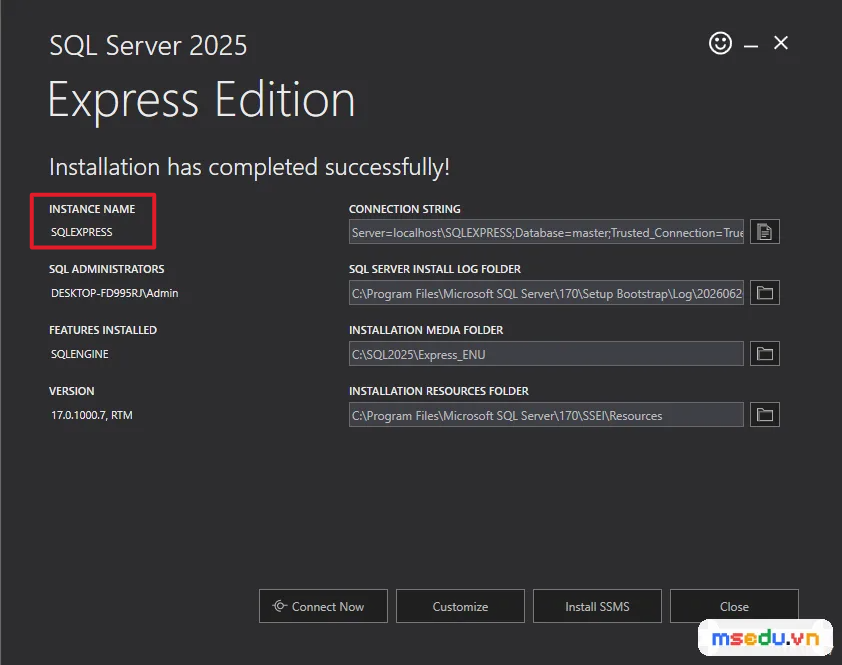Click the SQL ADMINISTRATORS label
842x665 pixels.
point(106,269)
